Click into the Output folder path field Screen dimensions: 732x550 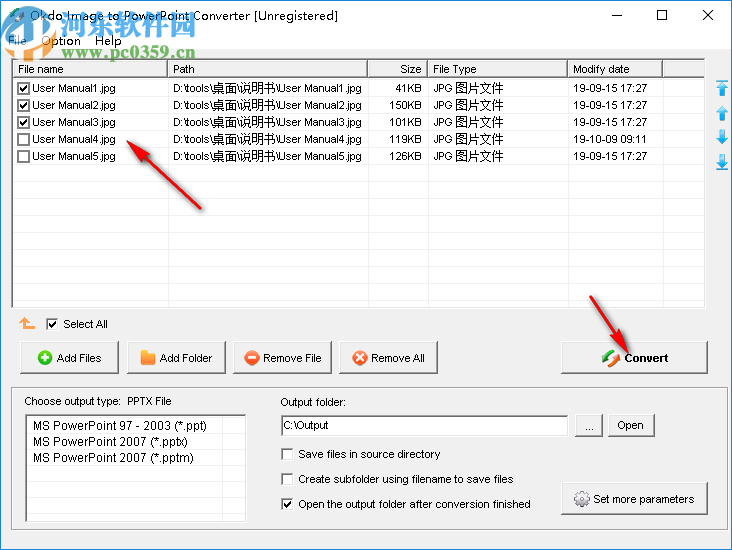tap(424, 425)
